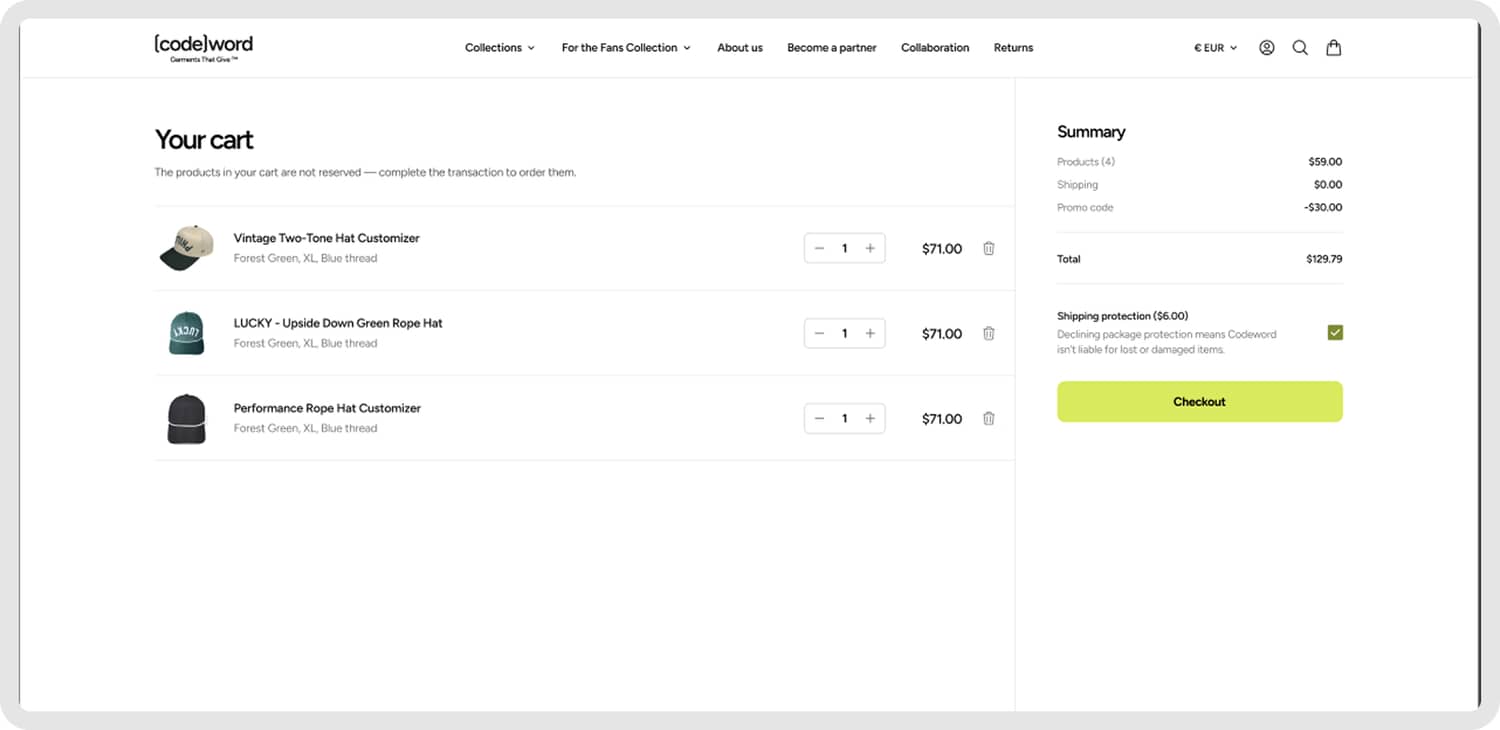The height and width of the screenshot is (730, 1500).
Task: Click the Promo code label
Action: click(1085, 208)
